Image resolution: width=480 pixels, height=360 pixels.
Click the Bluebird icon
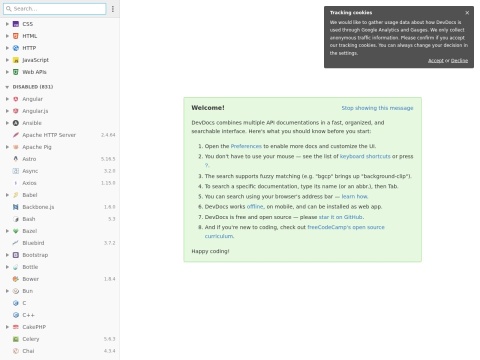coord(16,243)
